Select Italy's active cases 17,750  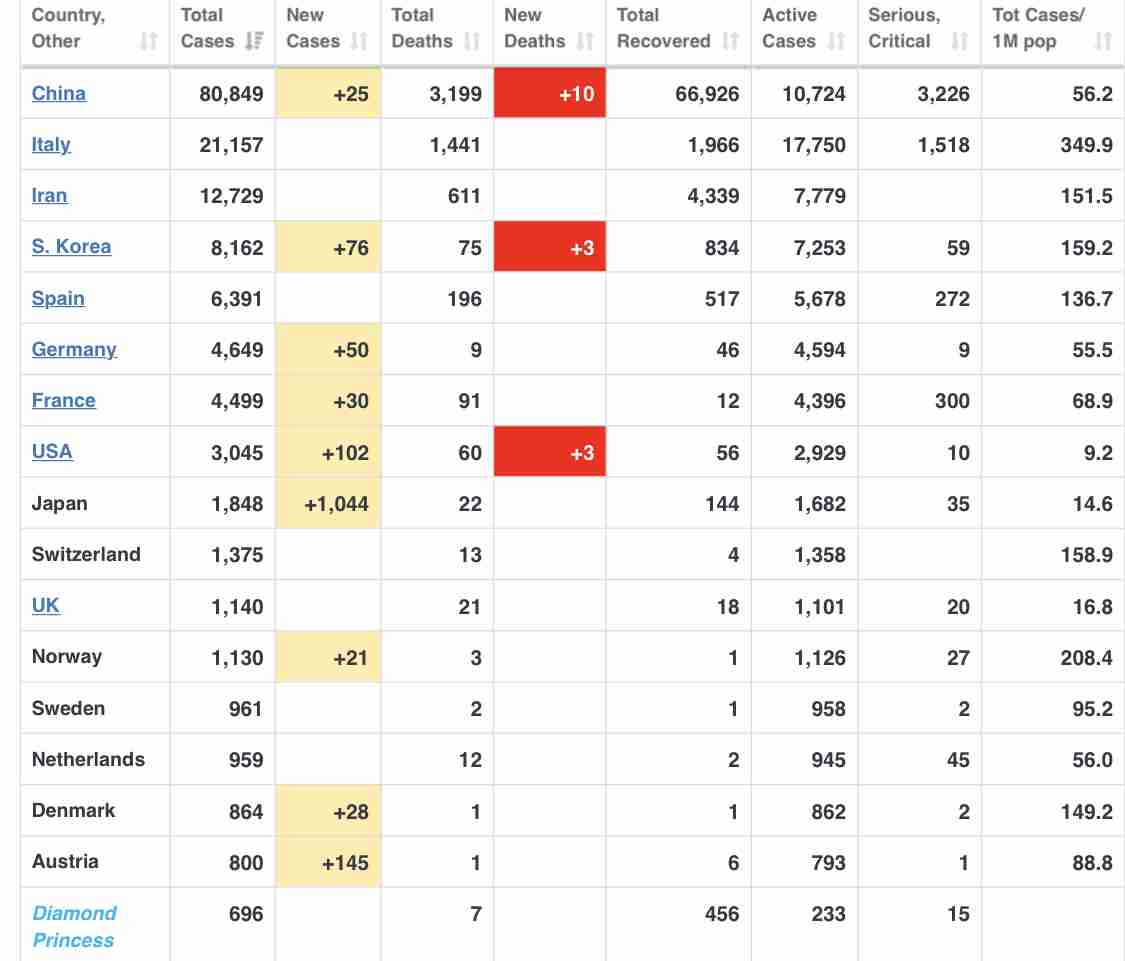coord(814,145)
